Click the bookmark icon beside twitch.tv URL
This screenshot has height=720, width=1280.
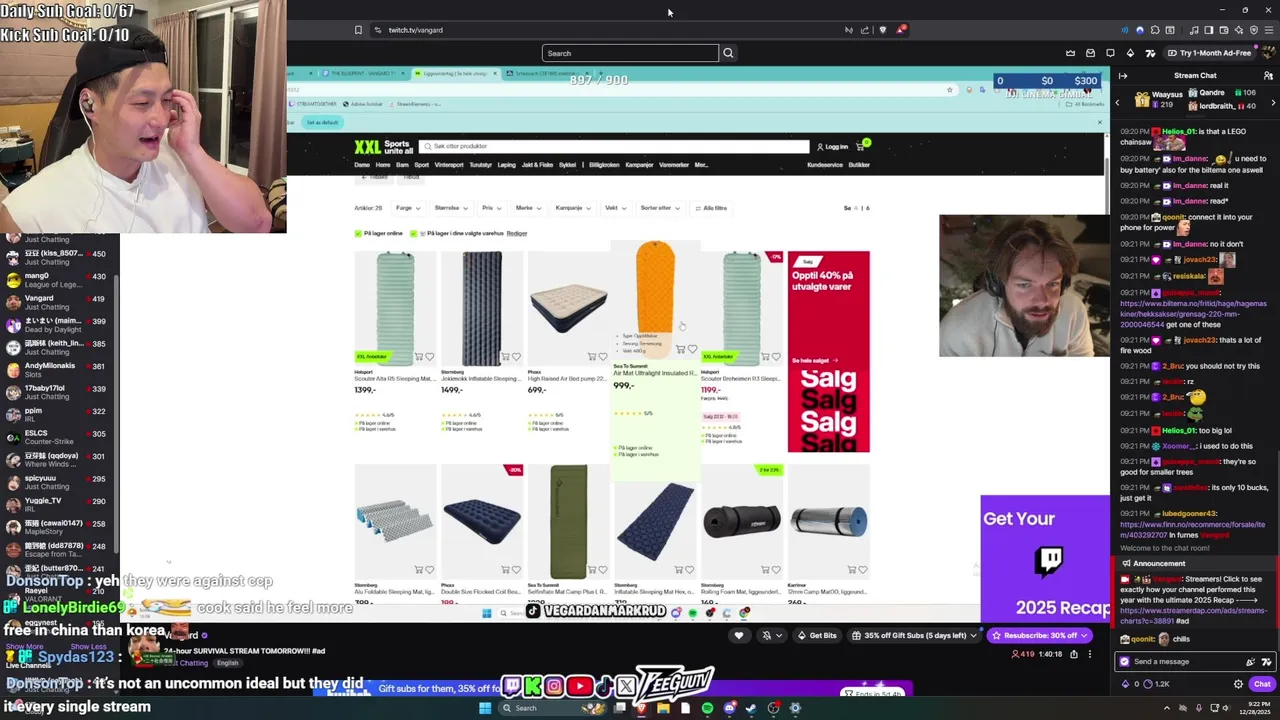tap(358, 30)
